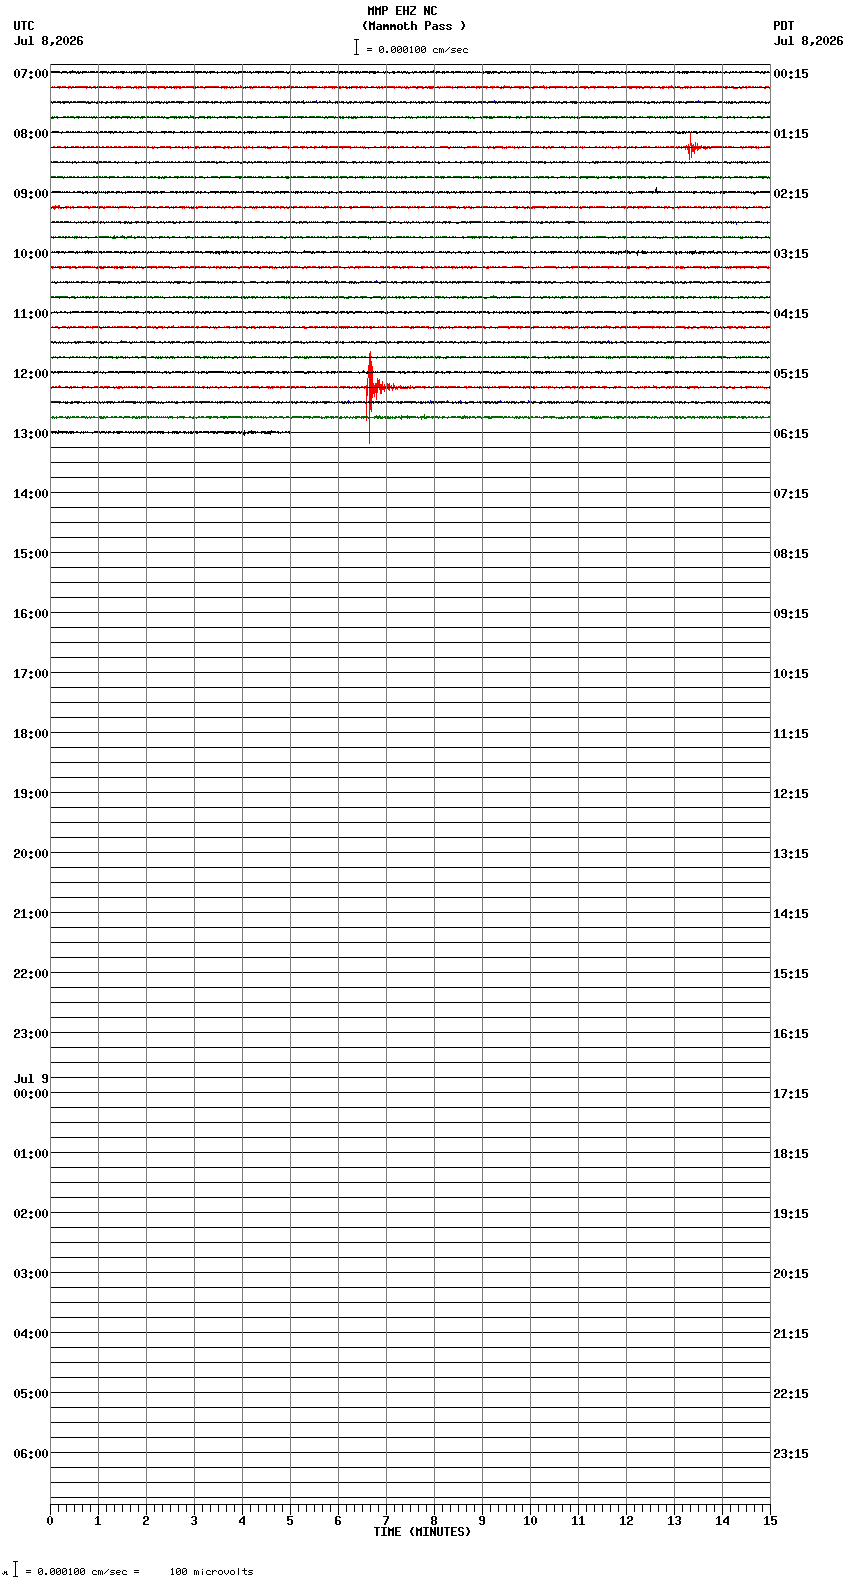850x1584 pixels.
Task: Click the 04:00 UTC time label
Action: pyautogui.click(x=31, y=1334)
